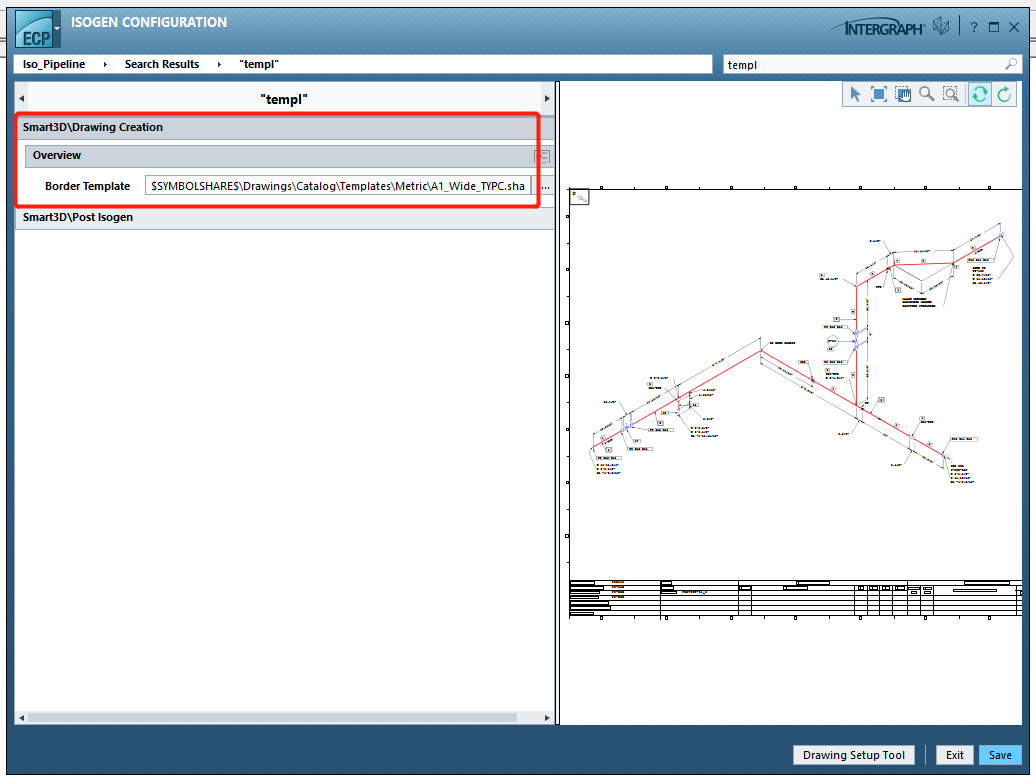Click the Exit button

pos(954,755)
